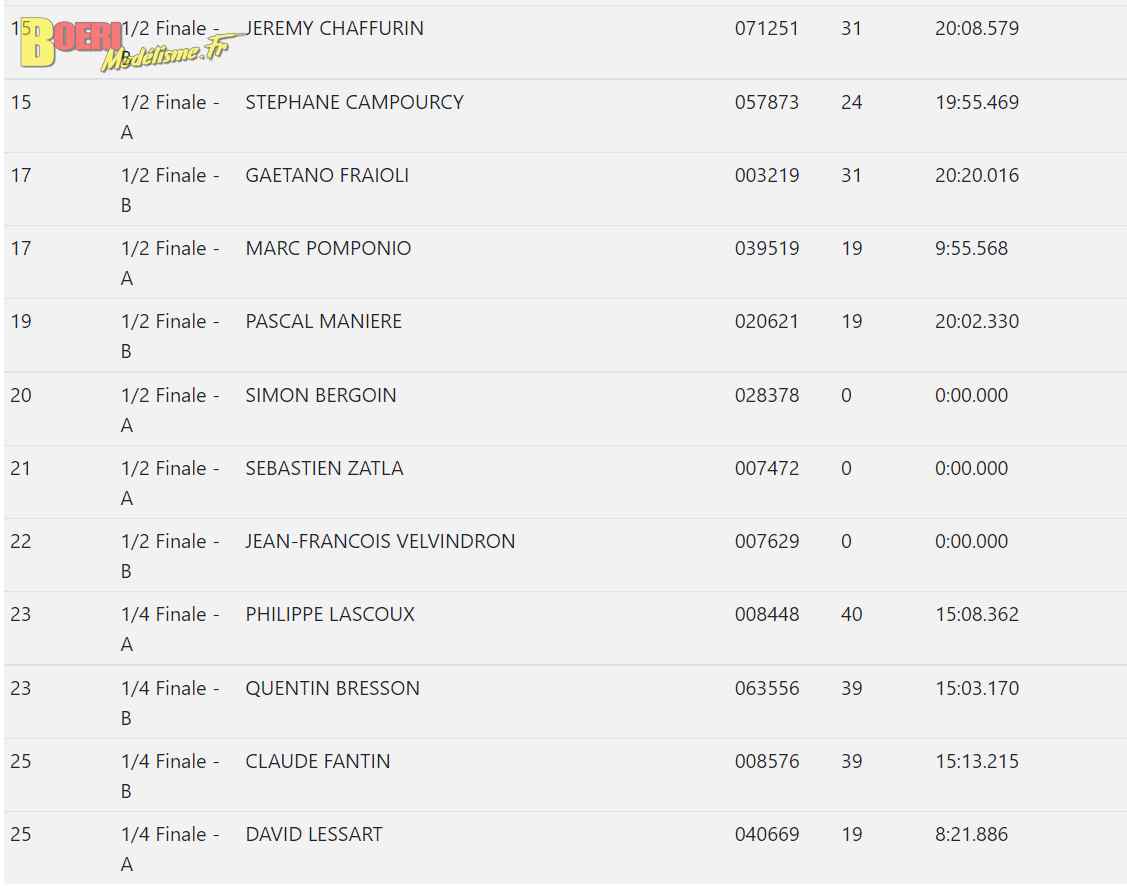This screenshot has width=1127, height=886.
Task: Select GAETANO FRAIOLI entry
Action: (327, 175)
